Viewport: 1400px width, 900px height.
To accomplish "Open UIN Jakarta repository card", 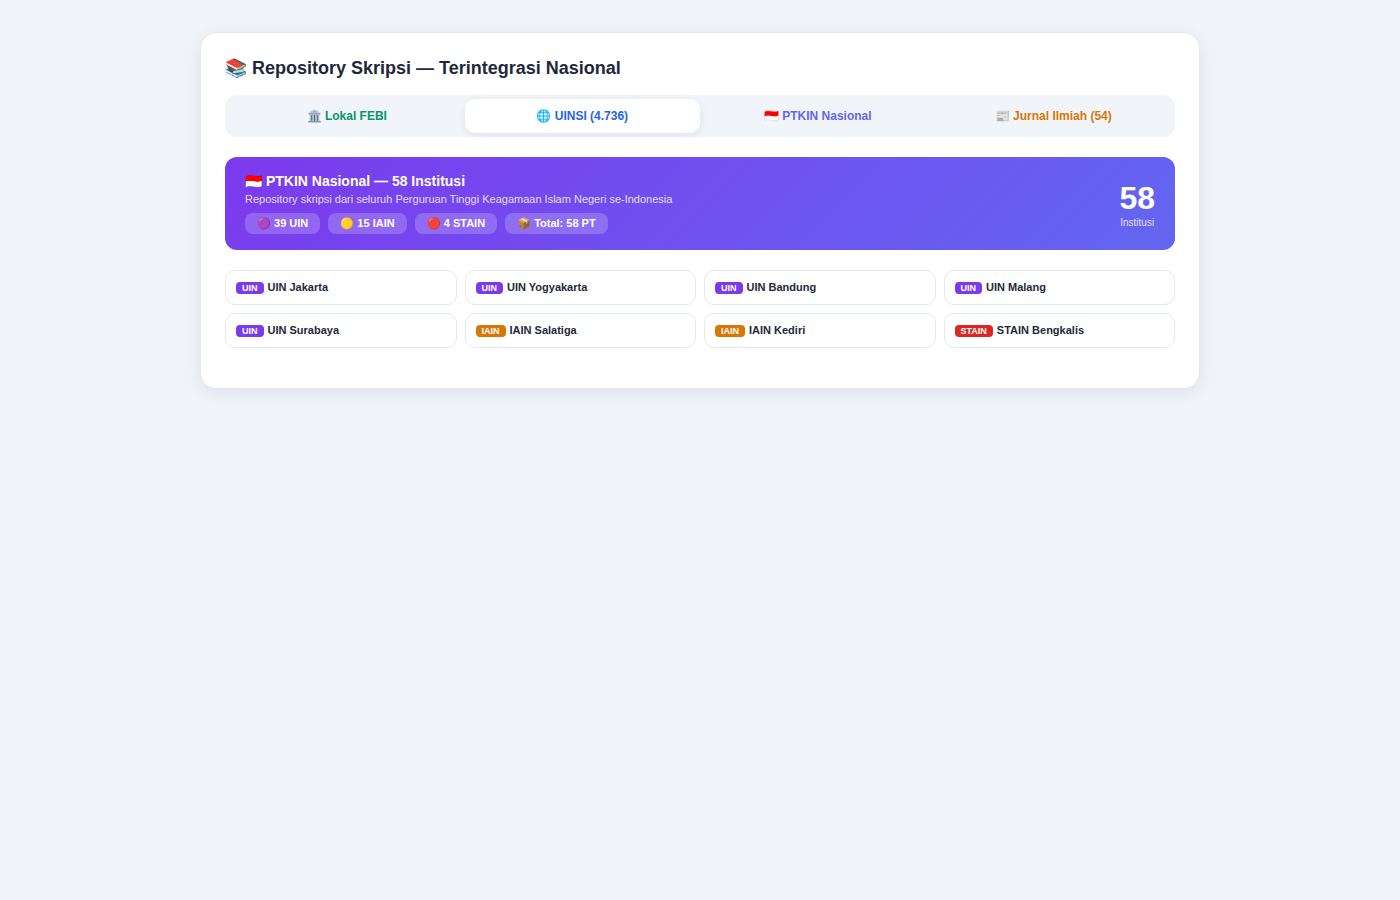I will (341, 288).
